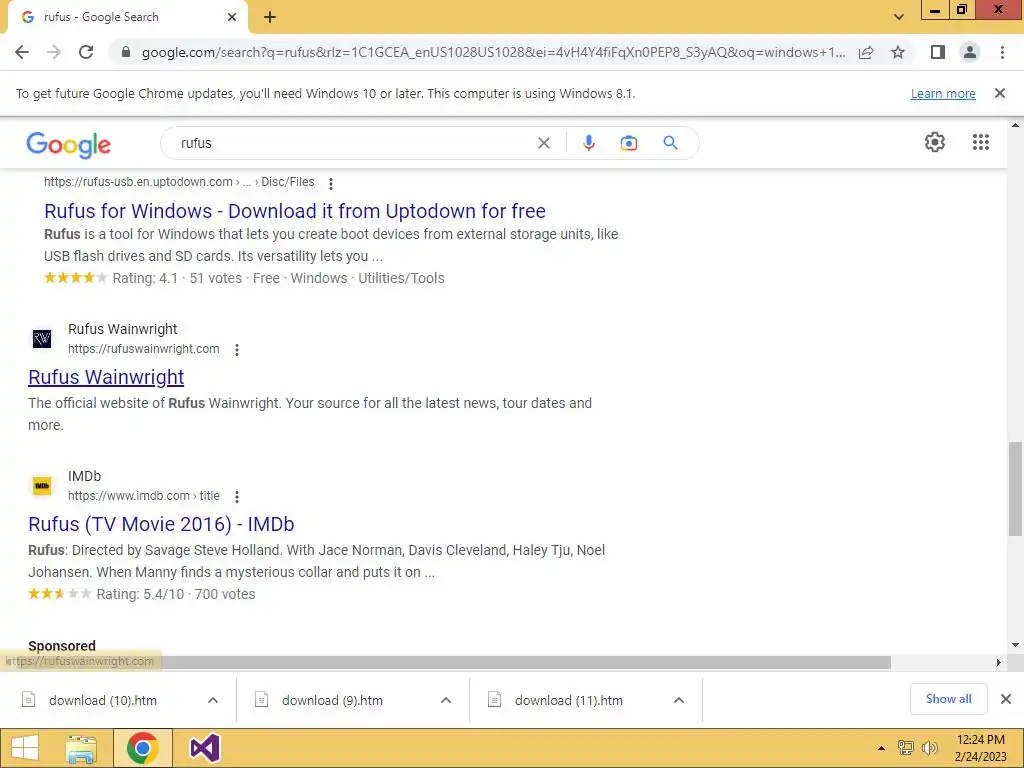Share this page from the address bar
The height and width of the screenshot is (768, 1024).
(x=866, y=52)
